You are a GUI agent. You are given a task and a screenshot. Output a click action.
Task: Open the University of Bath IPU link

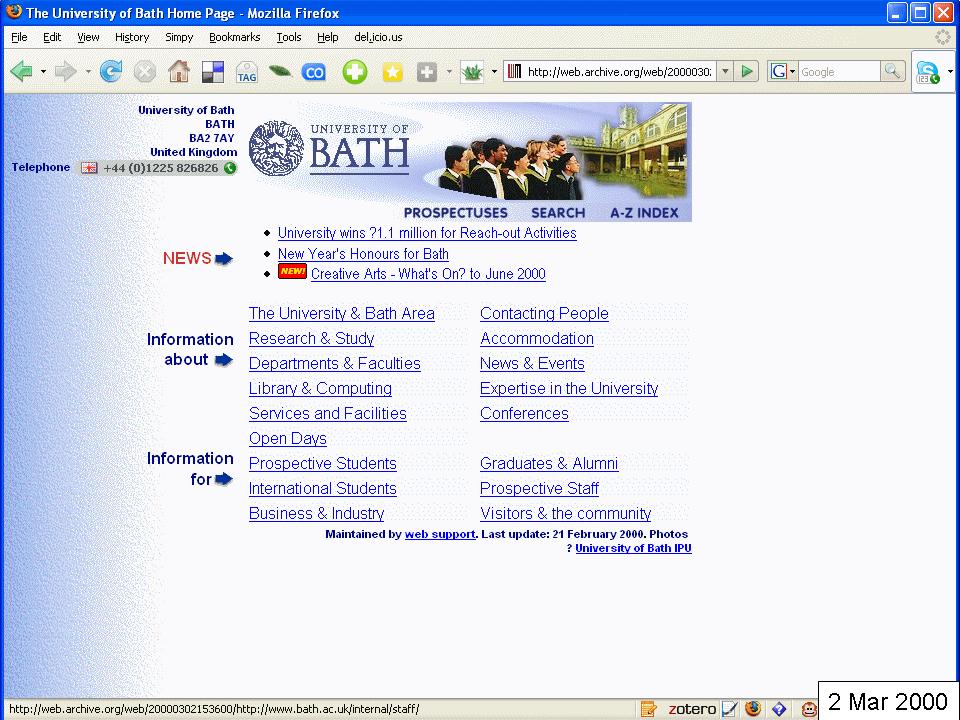(633, 548)
